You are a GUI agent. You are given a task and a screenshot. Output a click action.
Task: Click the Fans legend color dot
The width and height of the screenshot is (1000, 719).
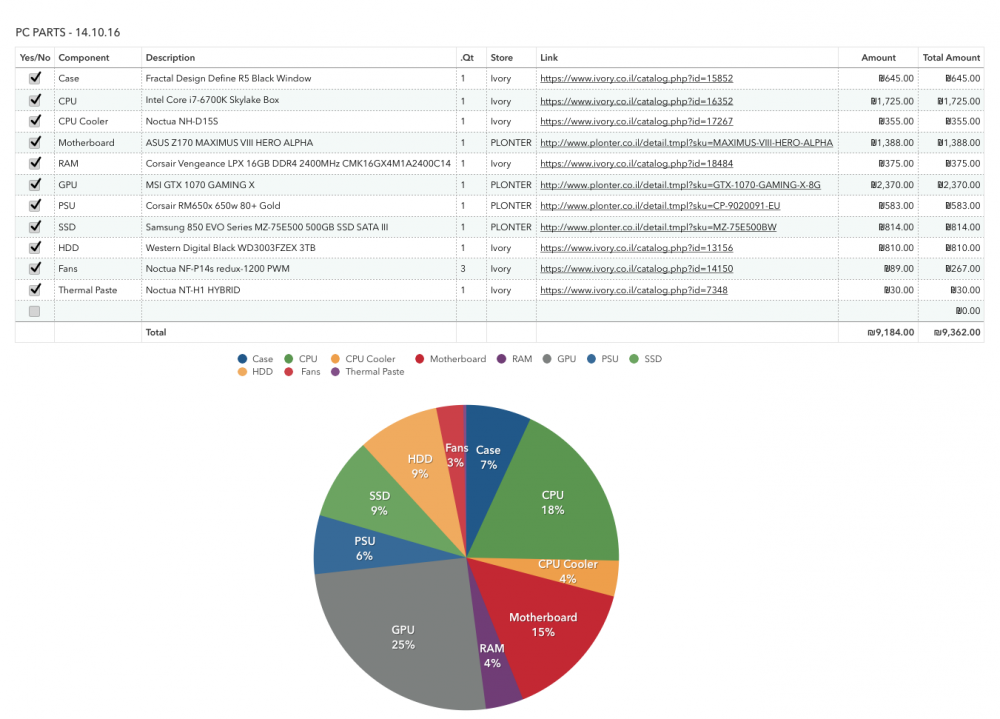(289, 372)
